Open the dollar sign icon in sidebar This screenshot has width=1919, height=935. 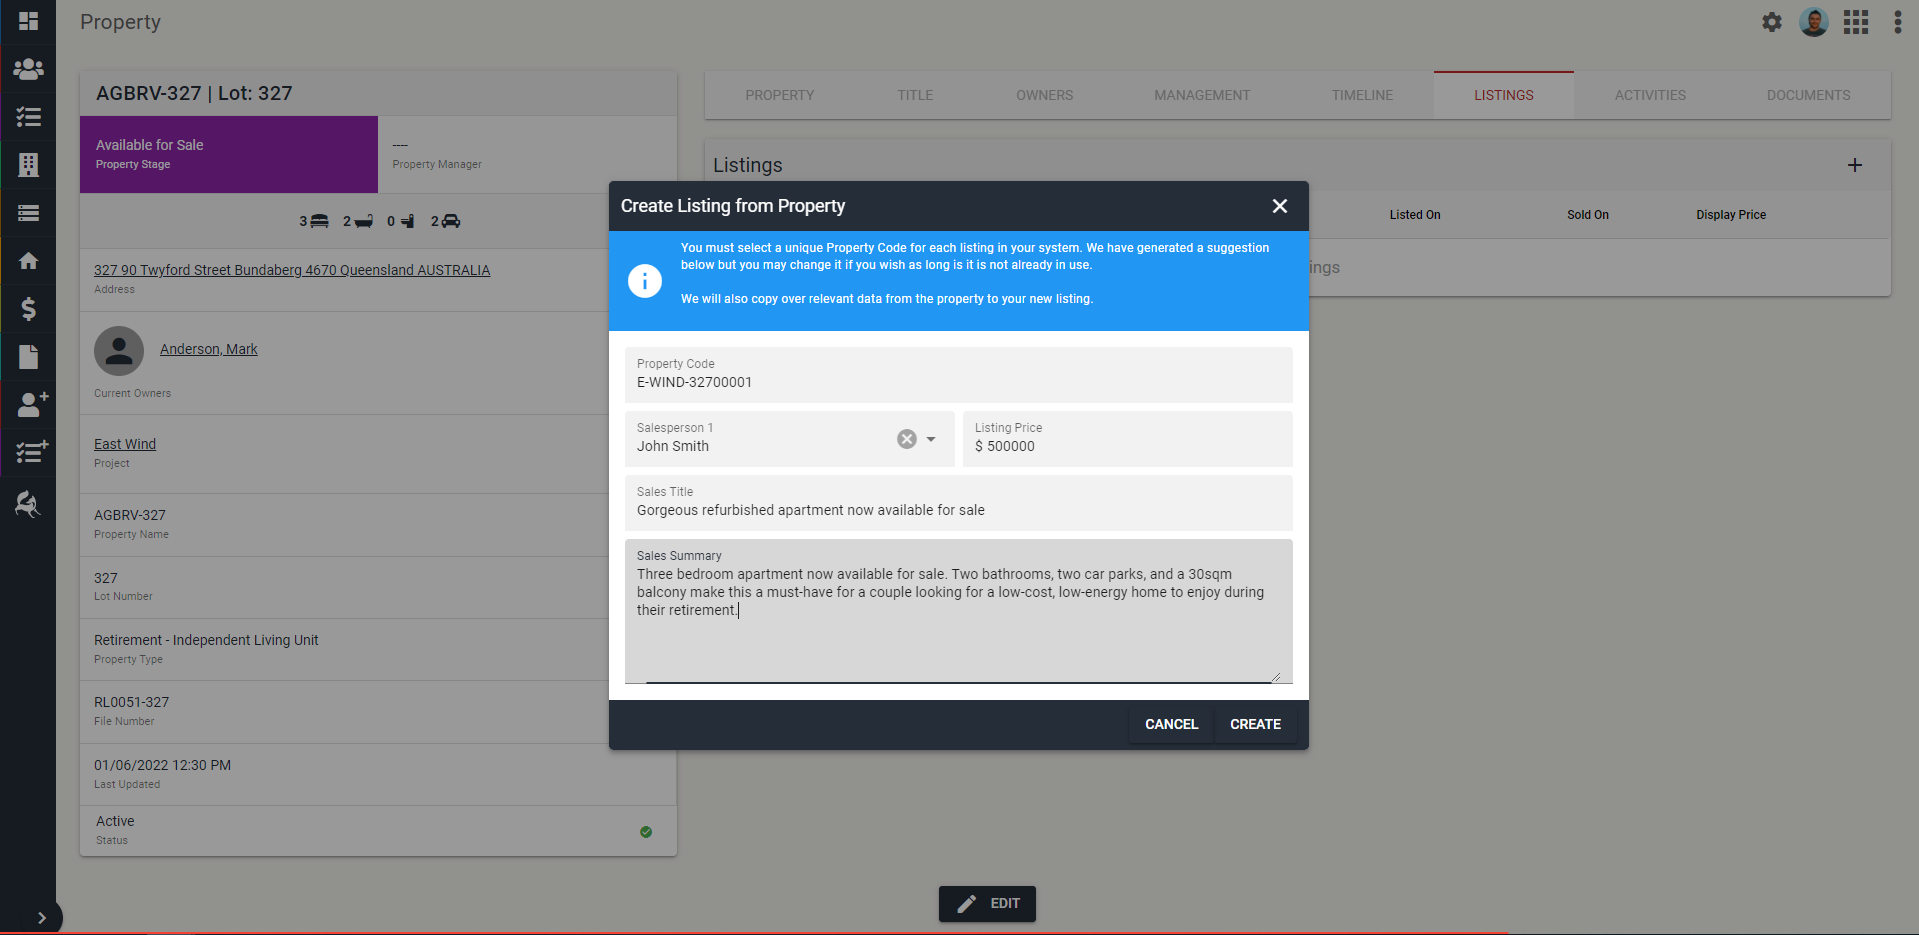[28, 309]
